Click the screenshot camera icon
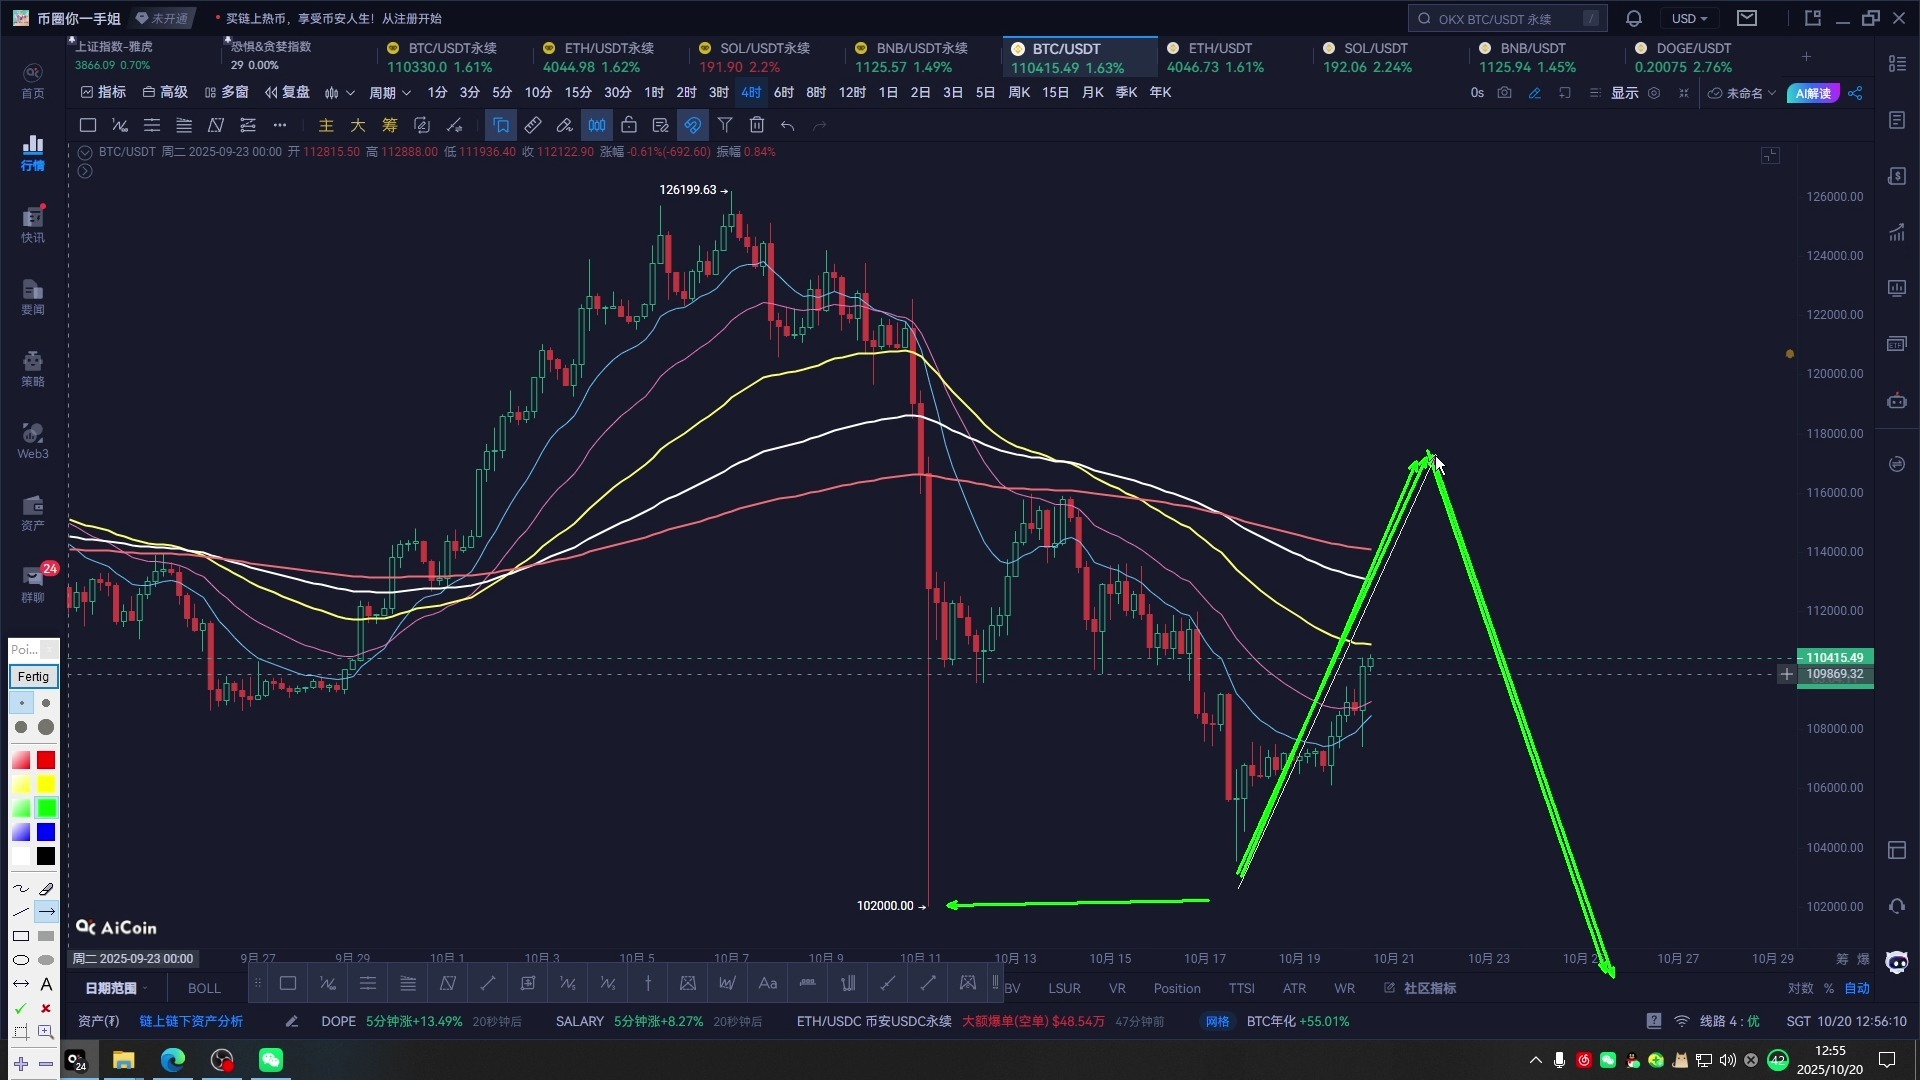 pyautogui.click(x=1505, y=93)
